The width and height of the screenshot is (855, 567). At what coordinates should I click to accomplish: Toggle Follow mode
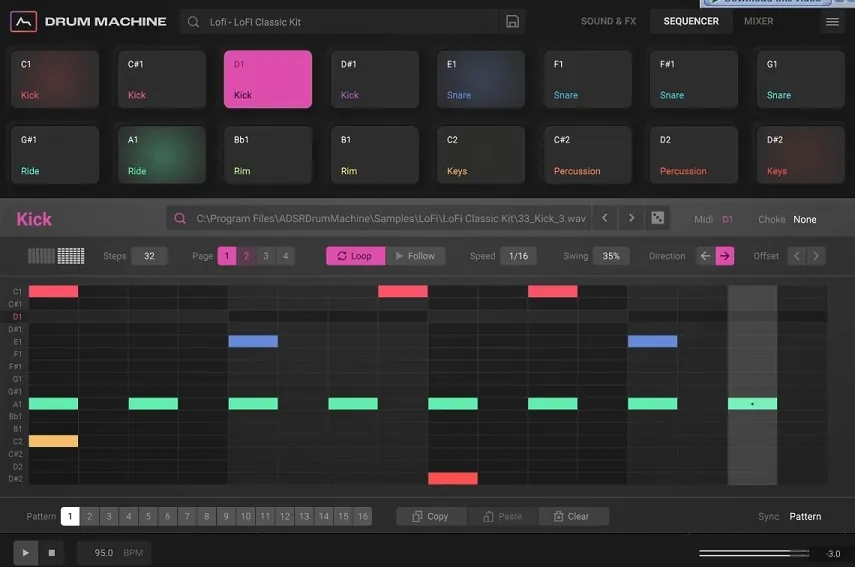(x=416, y=256)
